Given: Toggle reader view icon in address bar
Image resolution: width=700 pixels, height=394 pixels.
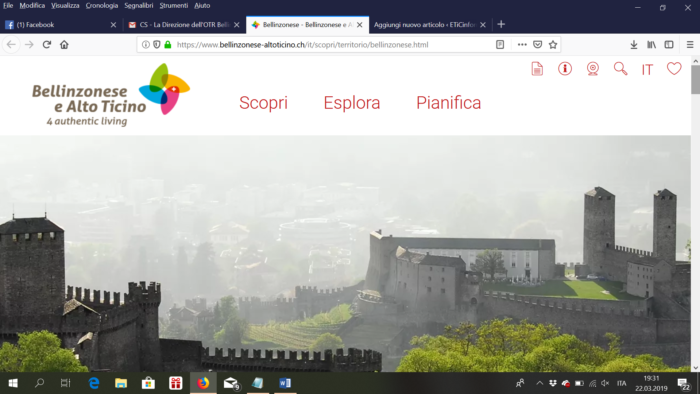Looking at the screenshot, I should click(x=500, y=45).
